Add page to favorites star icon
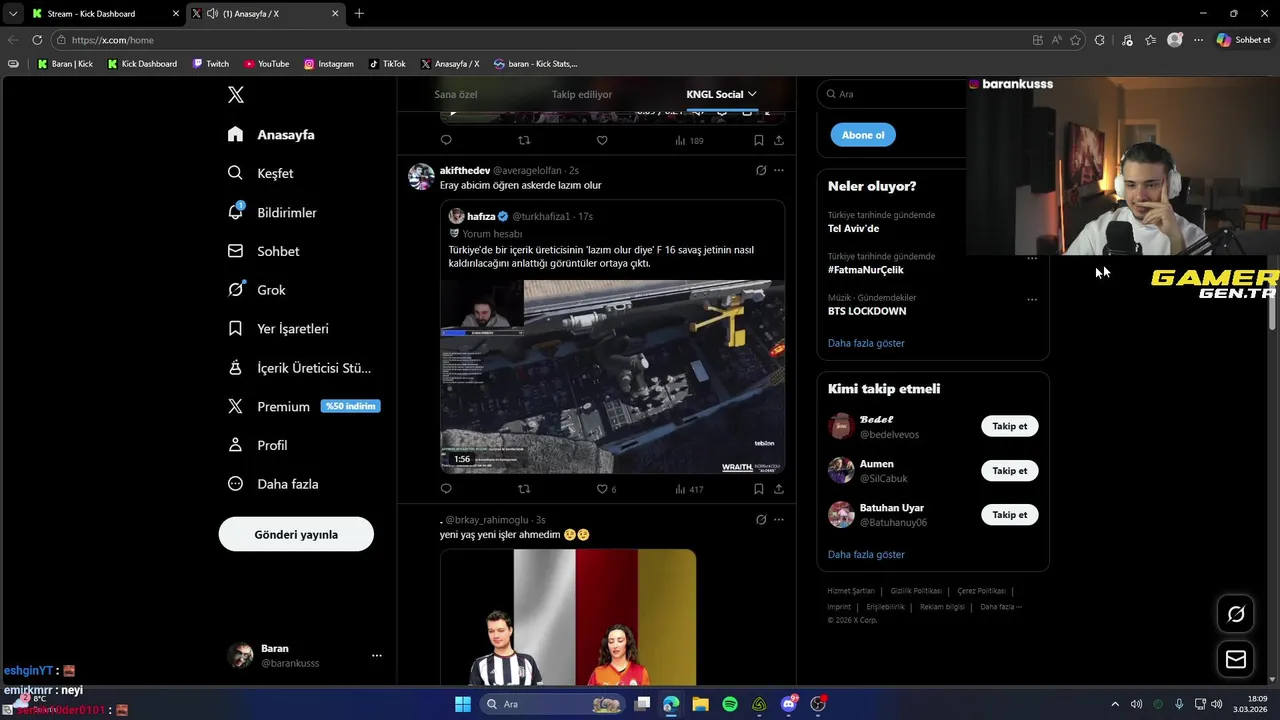 [x=1076, y=40]
